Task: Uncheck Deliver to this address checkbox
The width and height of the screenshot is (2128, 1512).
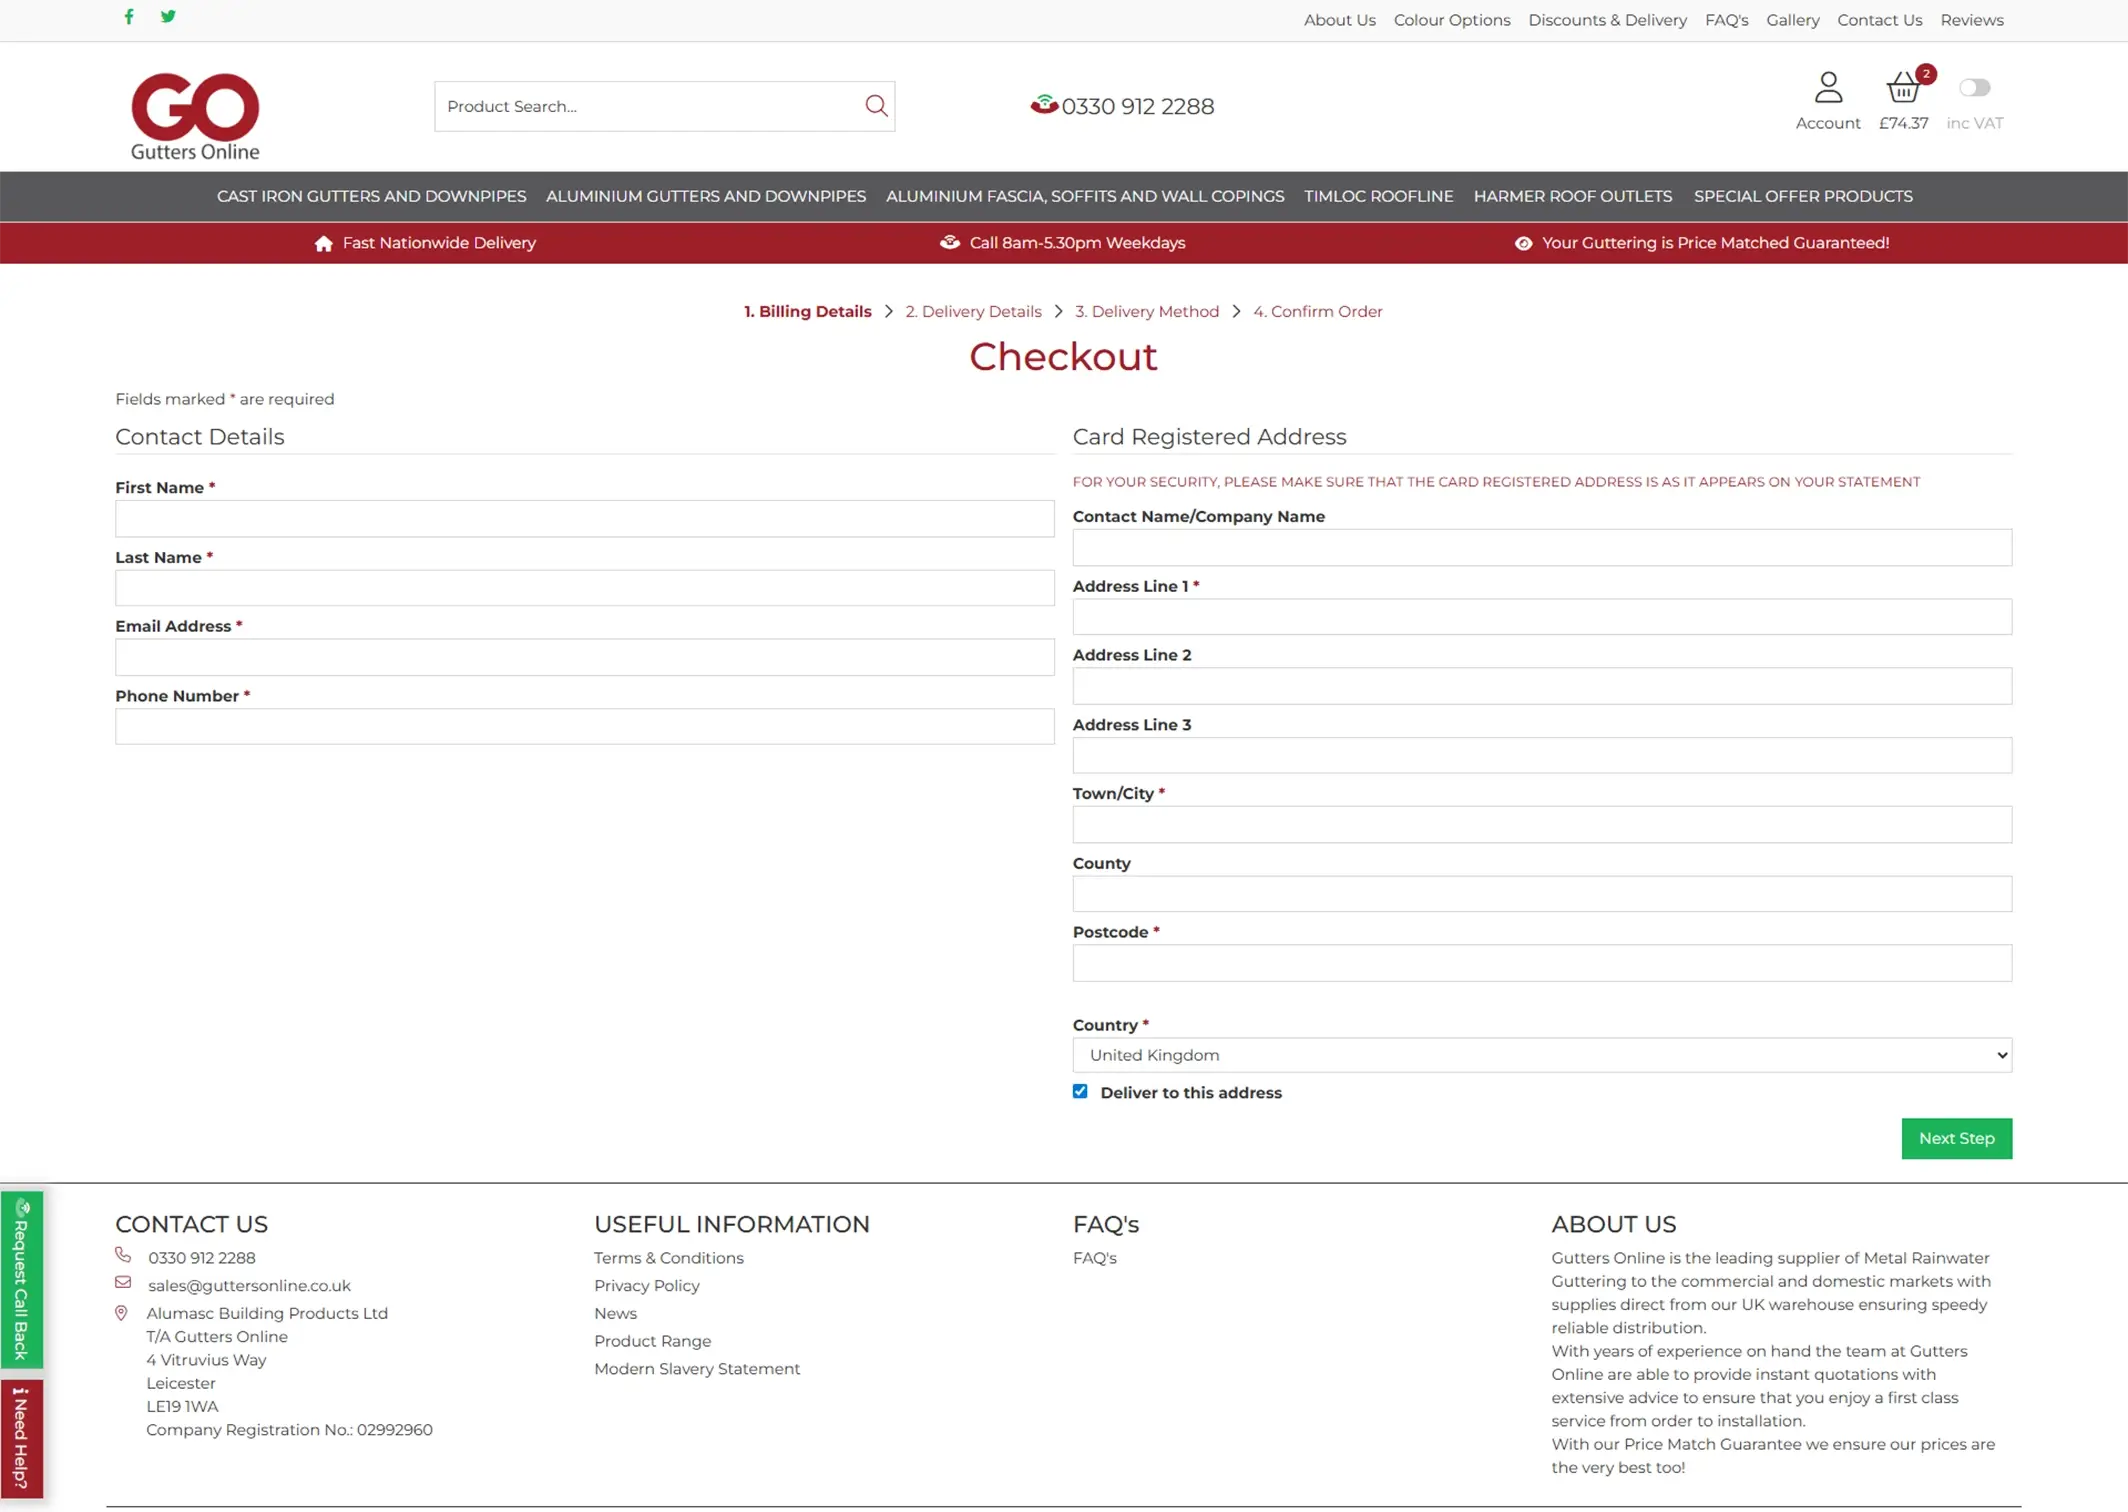Action: coord(1080,1092)
